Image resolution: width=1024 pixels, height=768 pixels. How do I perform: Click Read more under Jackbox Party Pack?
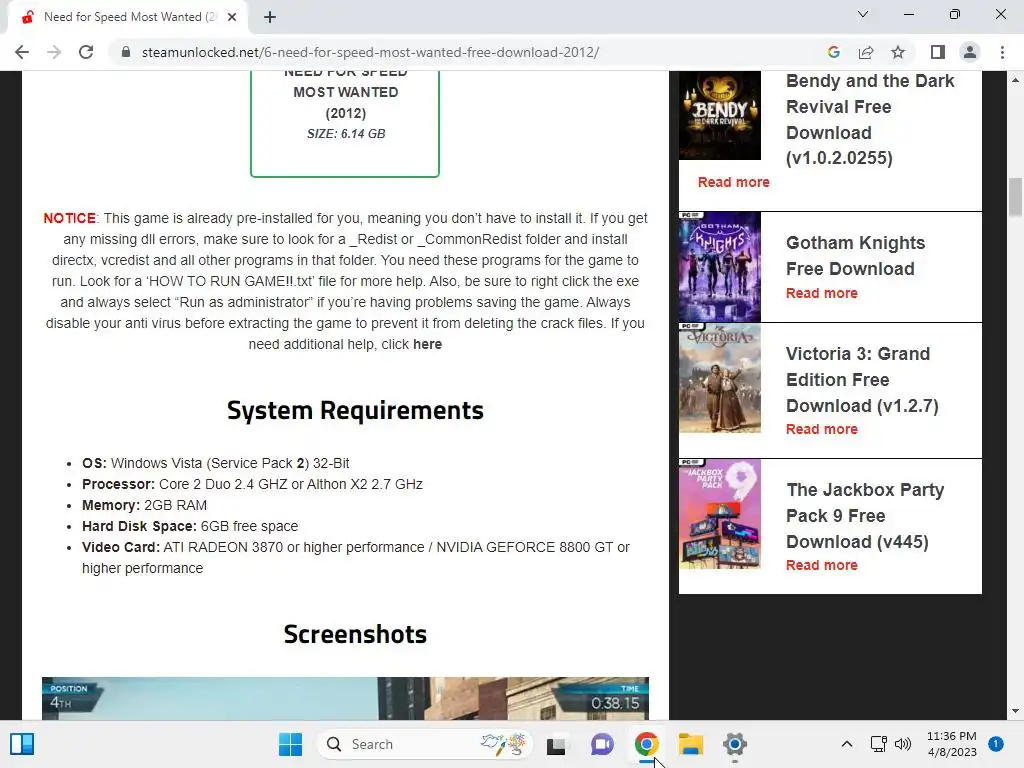click(x=822, y=565)
